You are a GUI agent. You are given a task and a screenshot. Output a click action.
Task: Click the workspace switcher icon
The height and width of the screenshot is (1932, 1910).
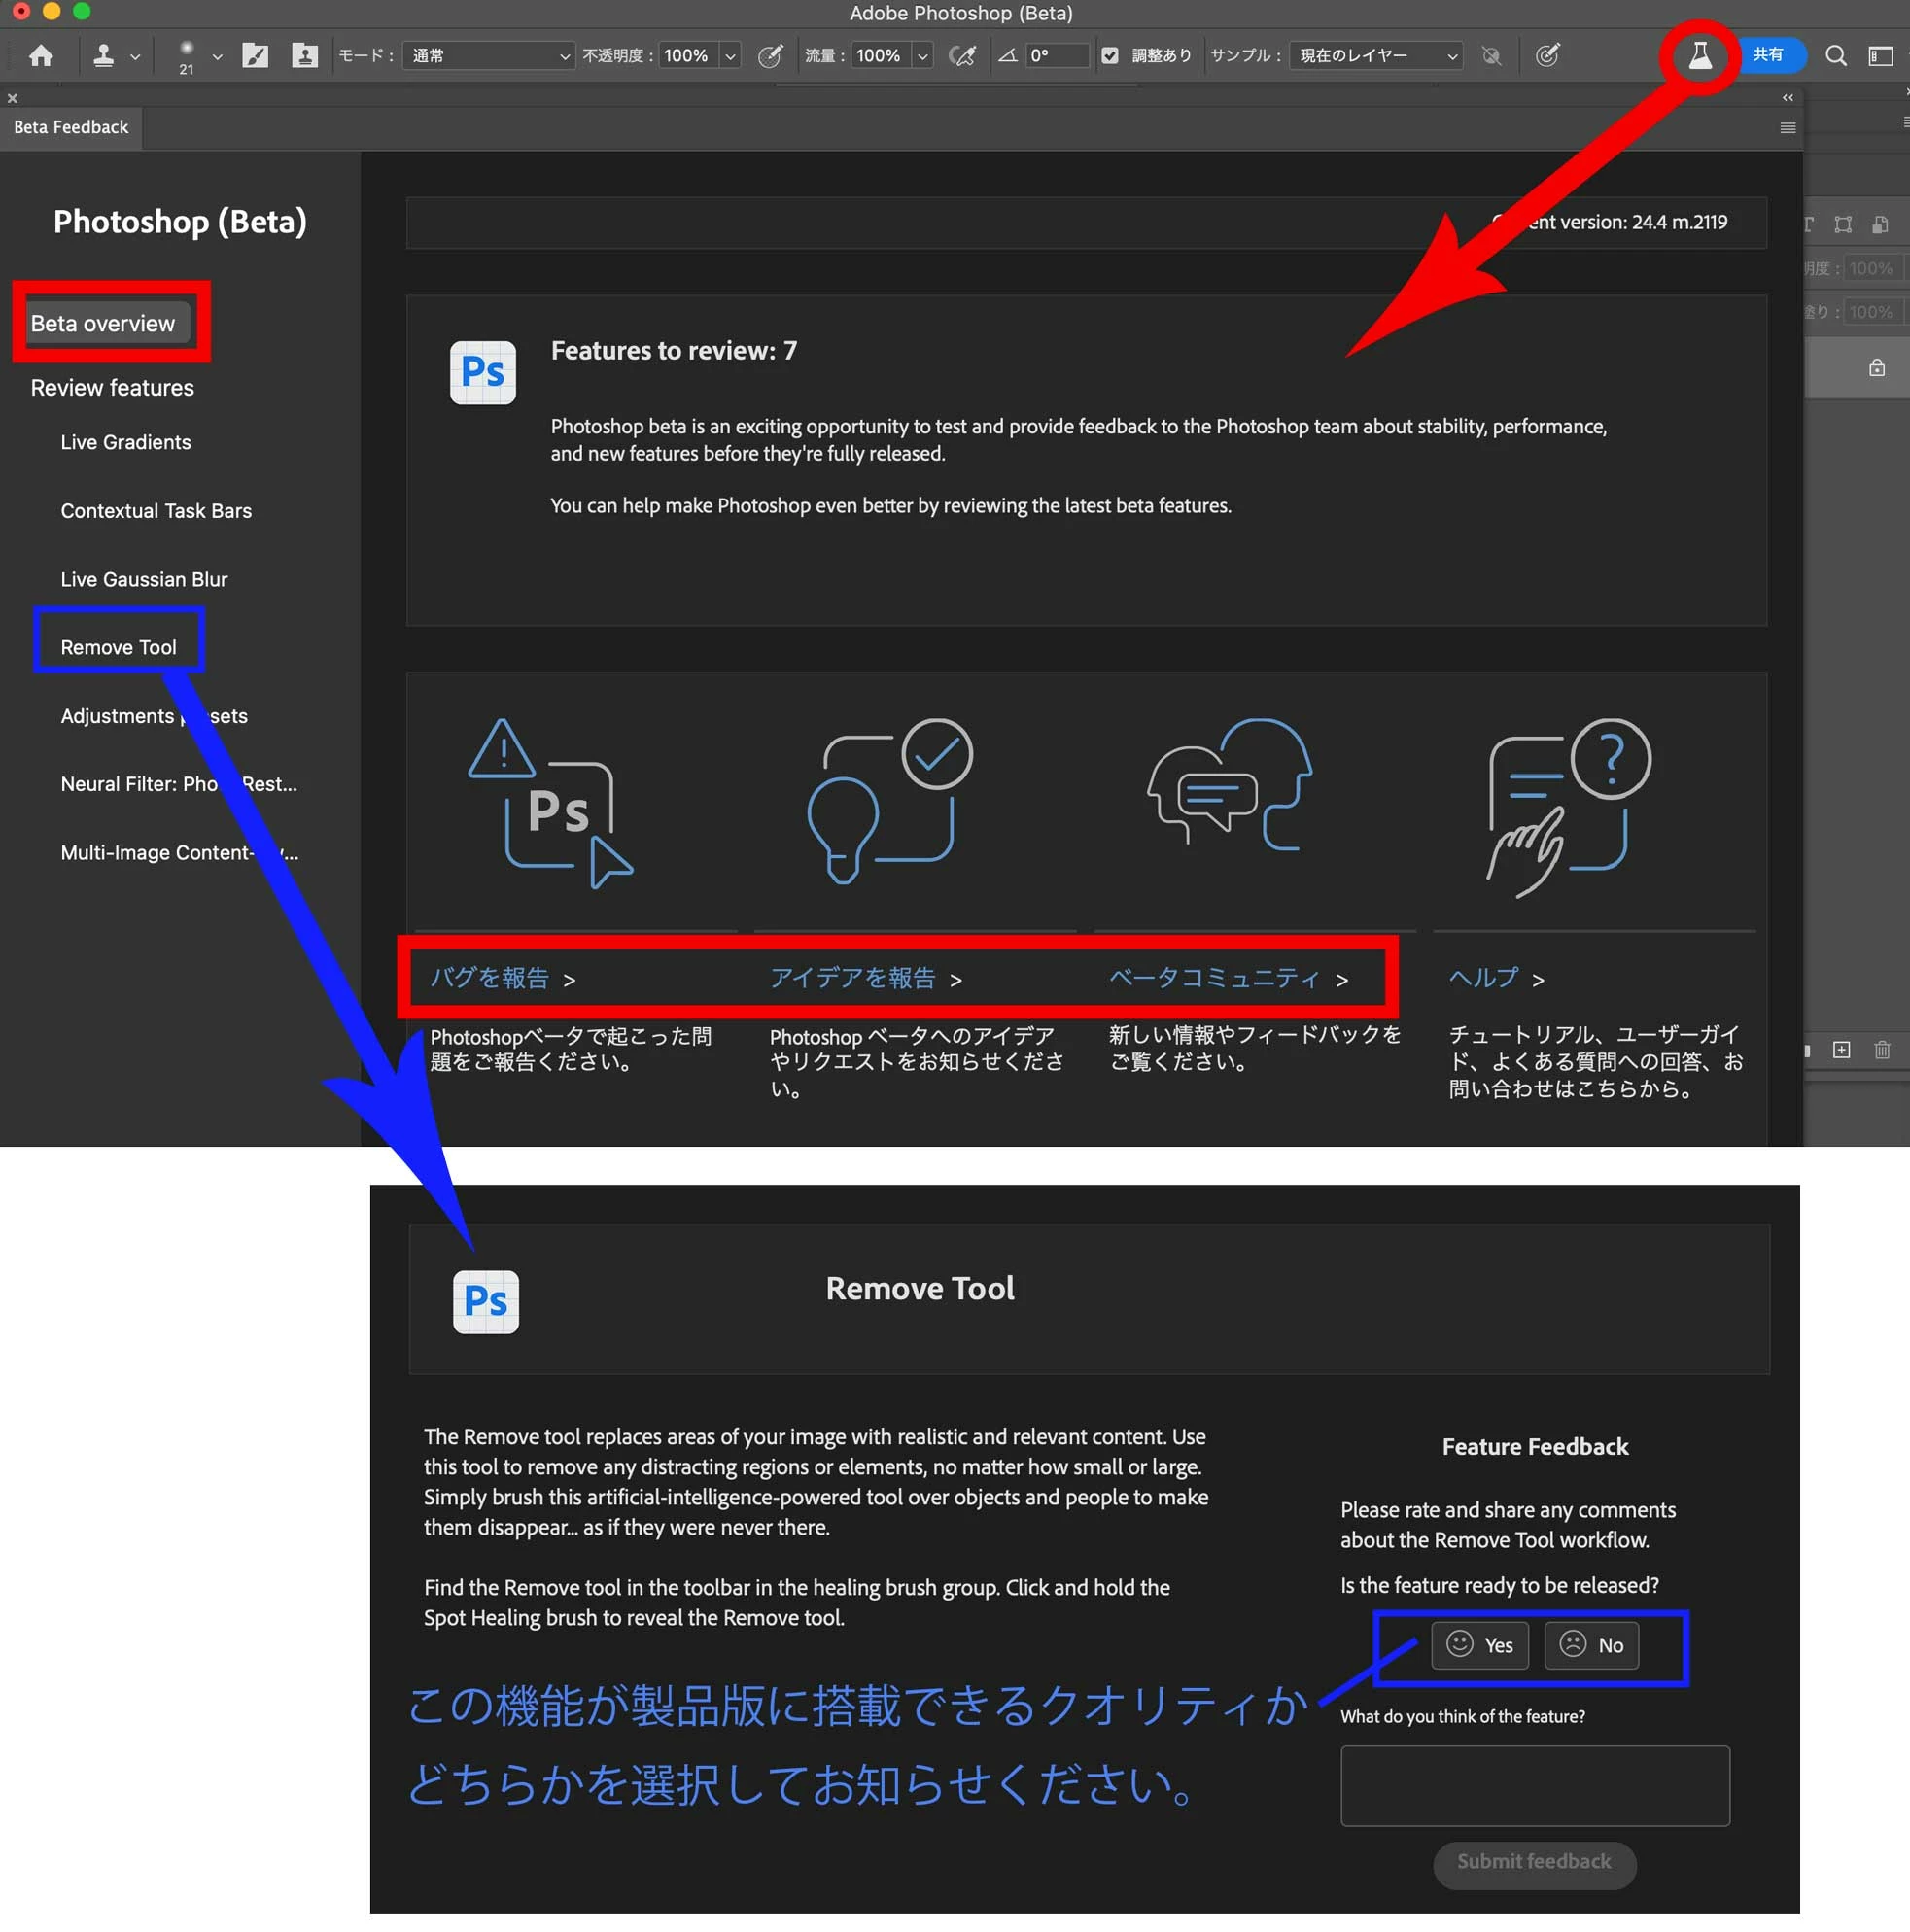pos(1880,56)
